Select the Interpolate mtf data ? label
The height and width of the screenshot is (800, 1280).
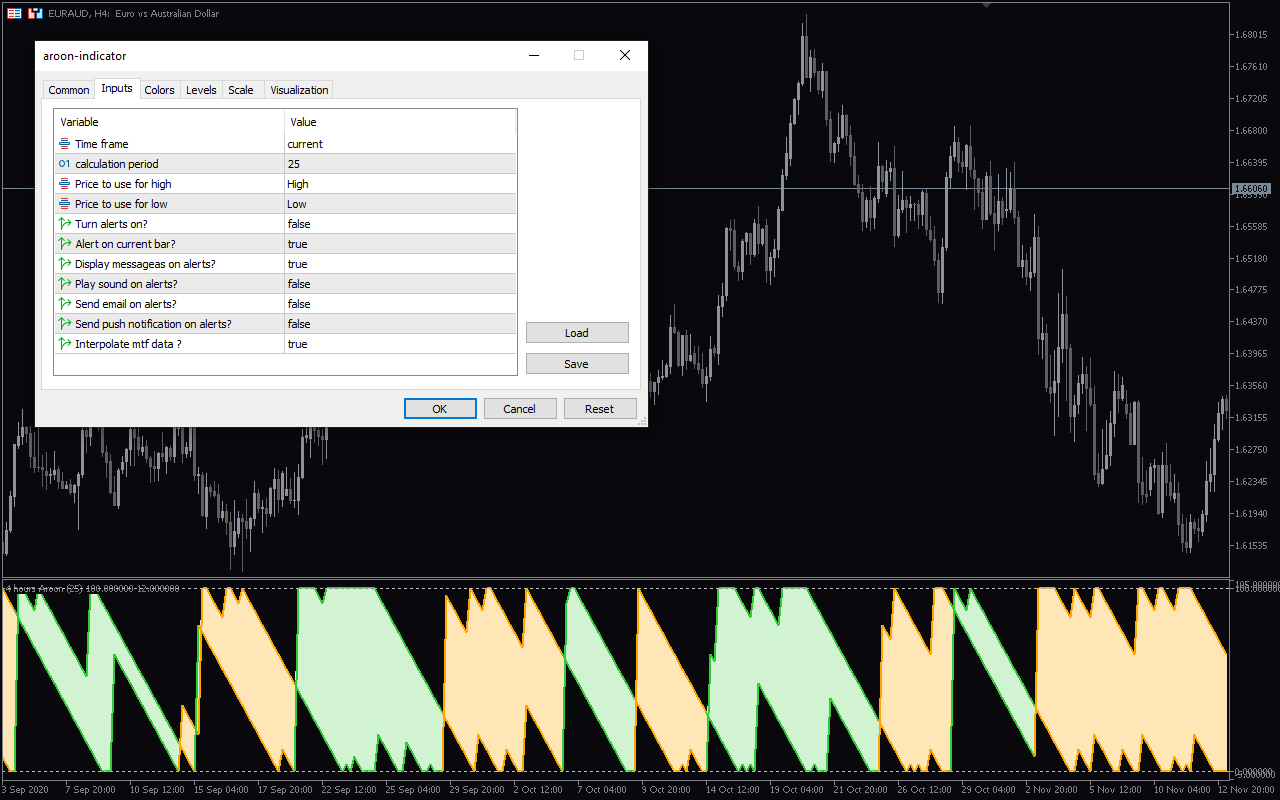click(128, 344)
